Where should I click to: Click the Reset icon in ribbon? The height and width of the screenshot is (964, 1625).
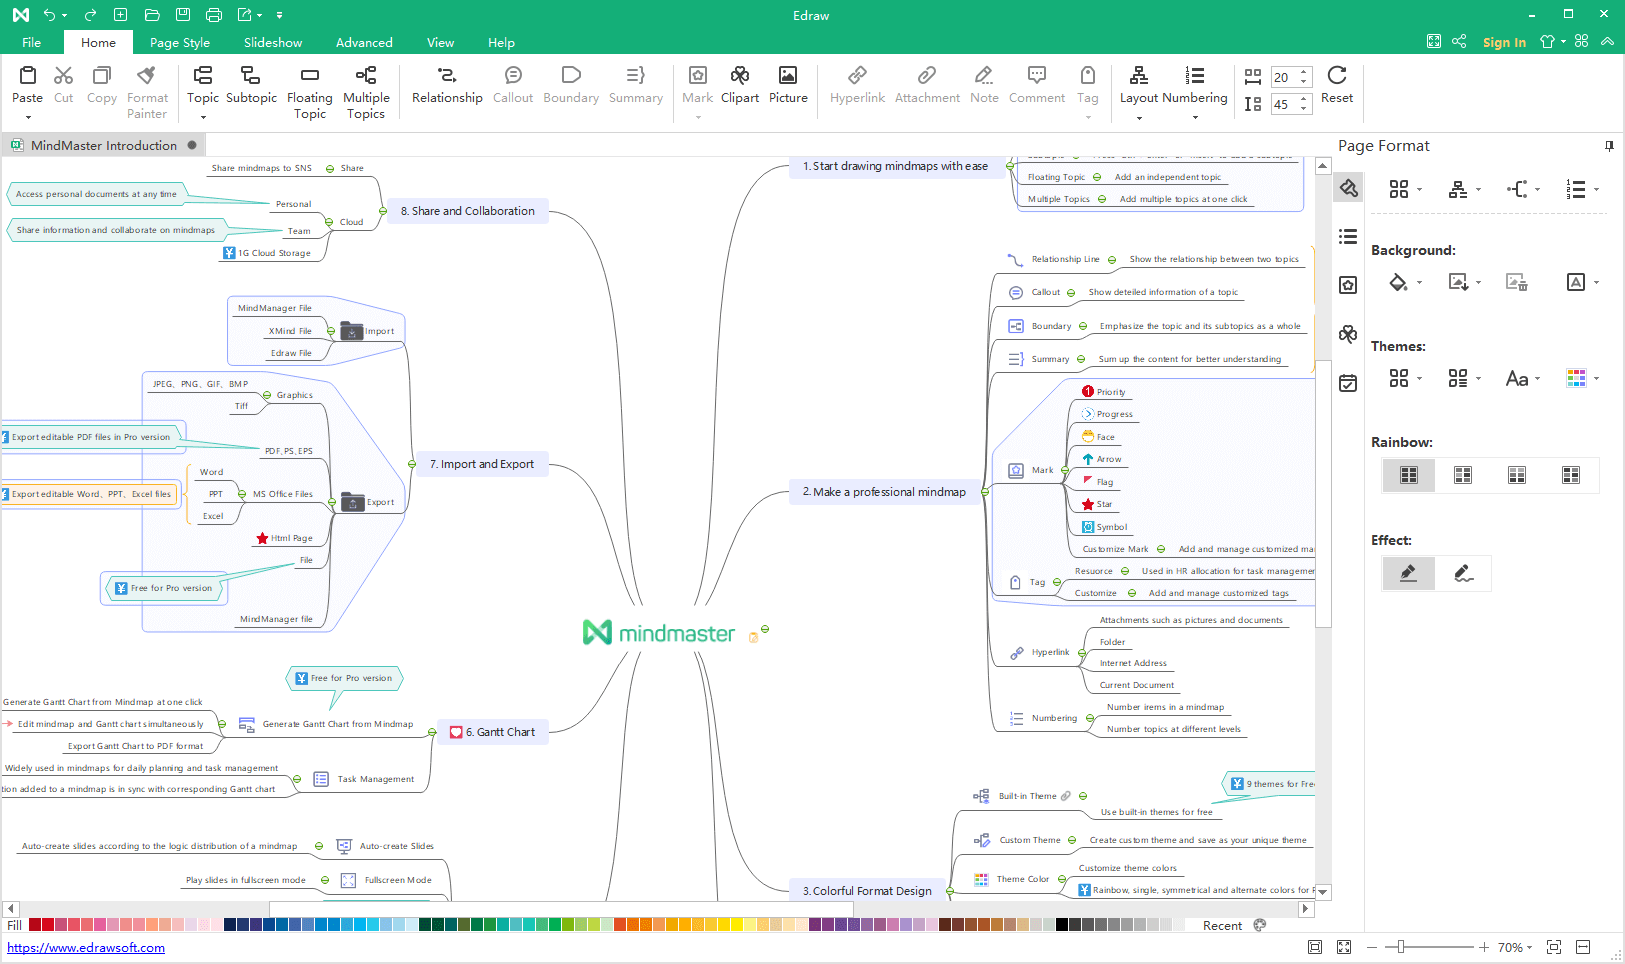coord(1336,76)
